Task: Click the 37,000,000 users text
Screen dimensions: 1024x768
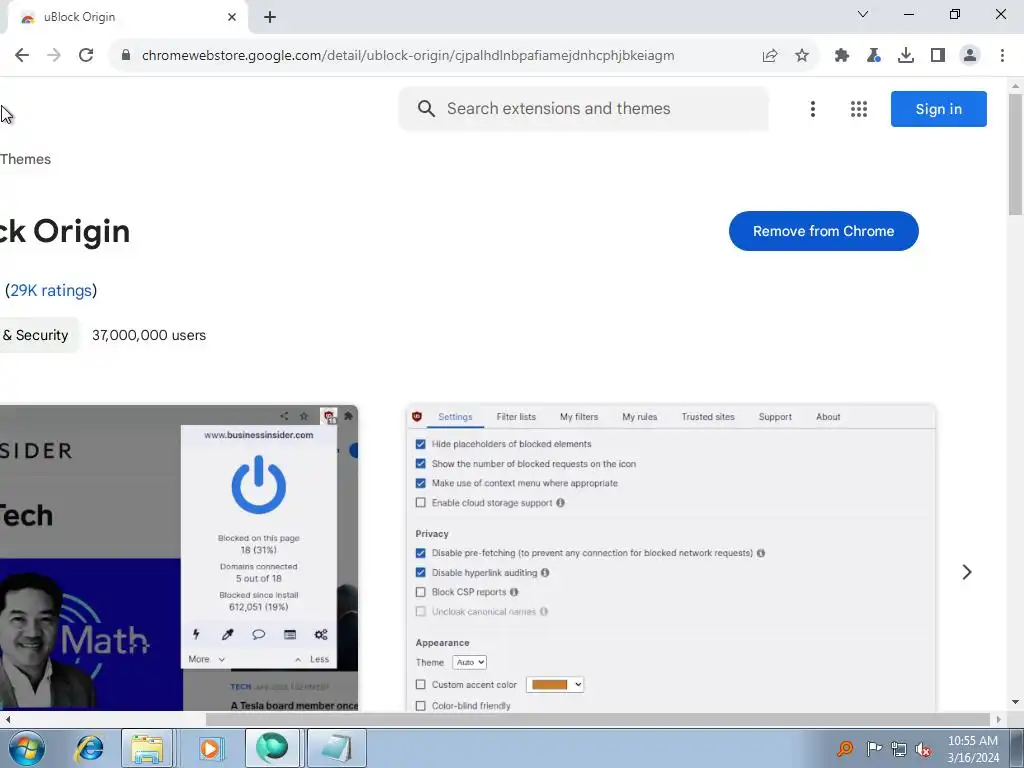Action: 149,335
